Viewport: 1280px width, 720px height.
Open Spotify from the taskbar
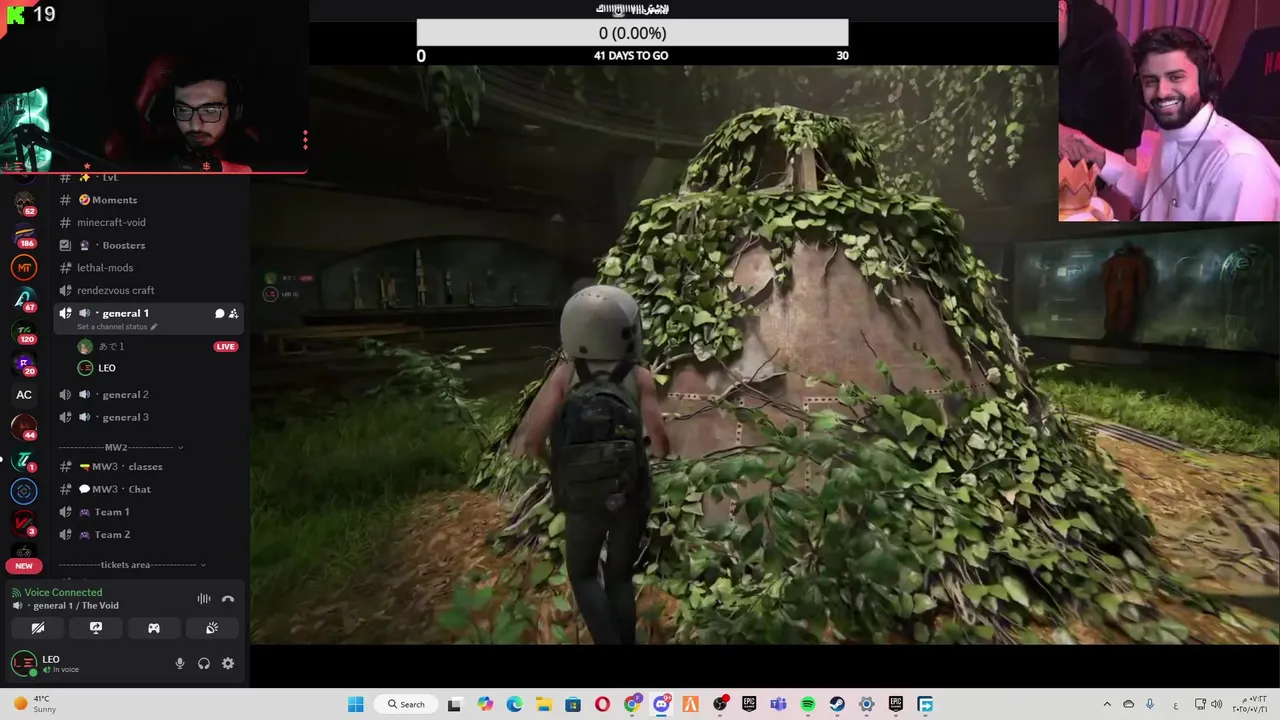pyautogui.click(x=808, y=704)
